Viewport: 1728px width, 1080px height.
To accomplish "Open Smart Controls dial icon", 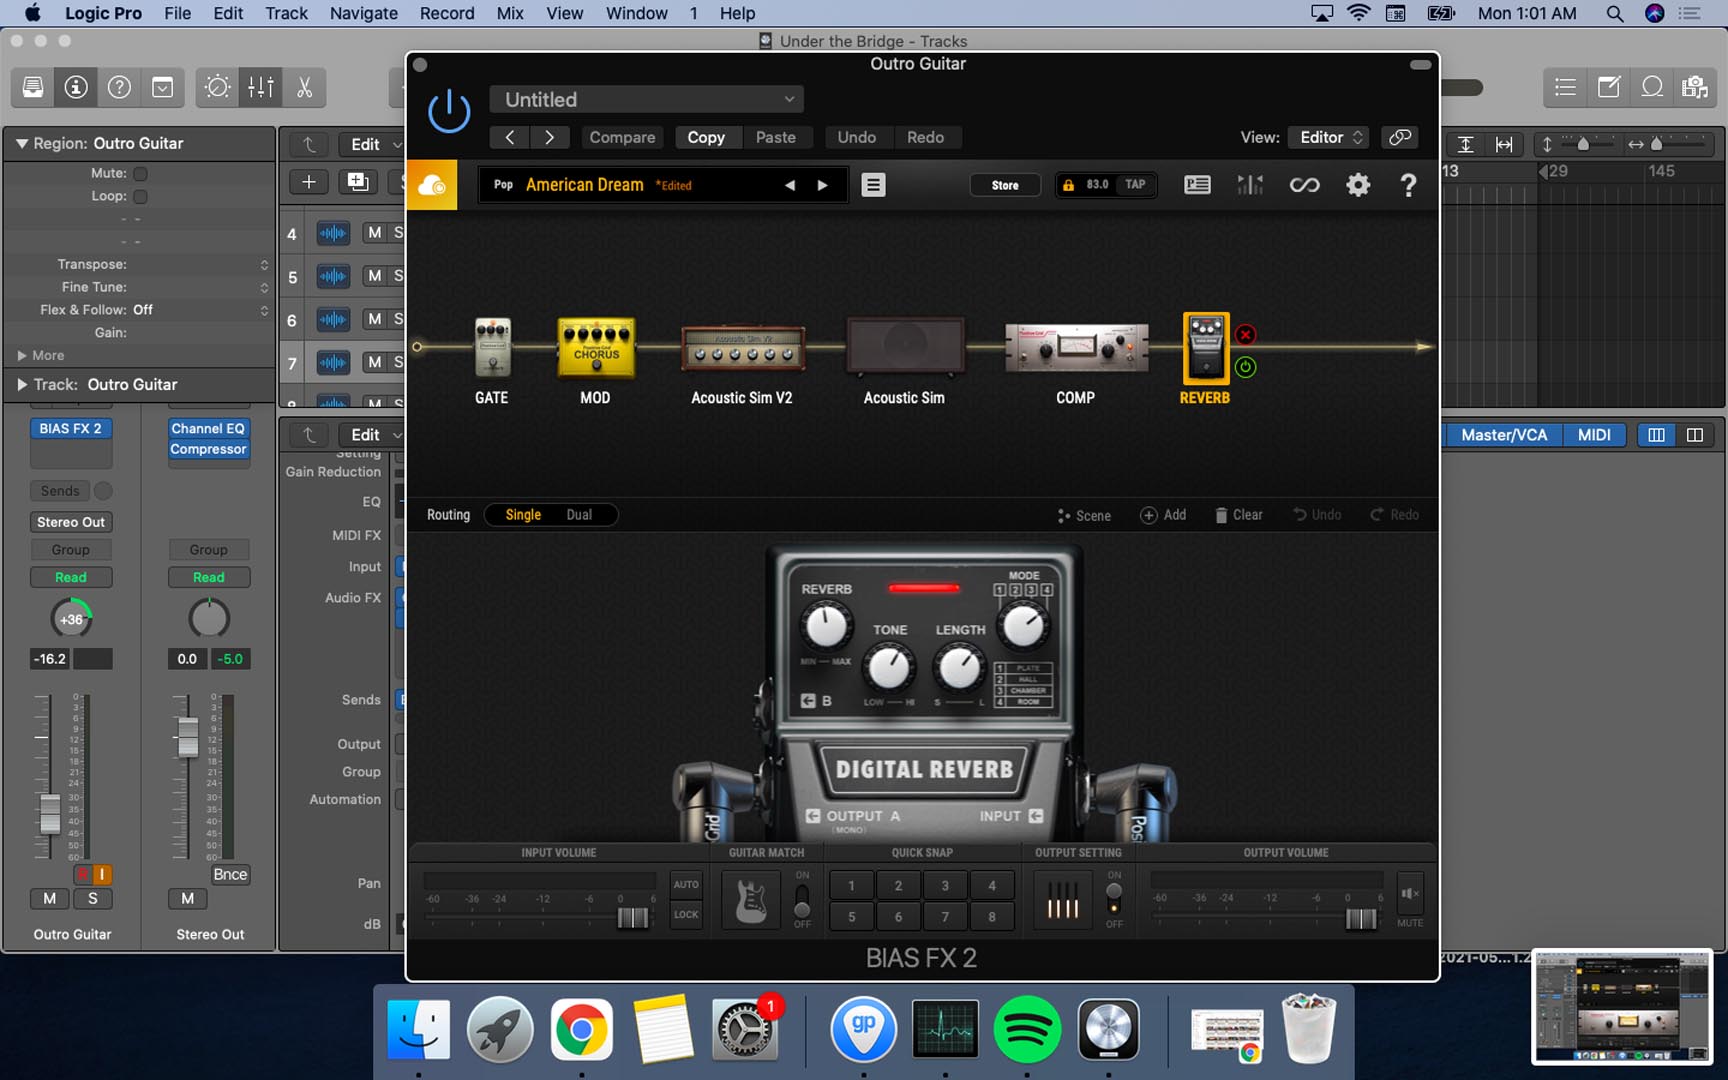I will pos(217,87).
